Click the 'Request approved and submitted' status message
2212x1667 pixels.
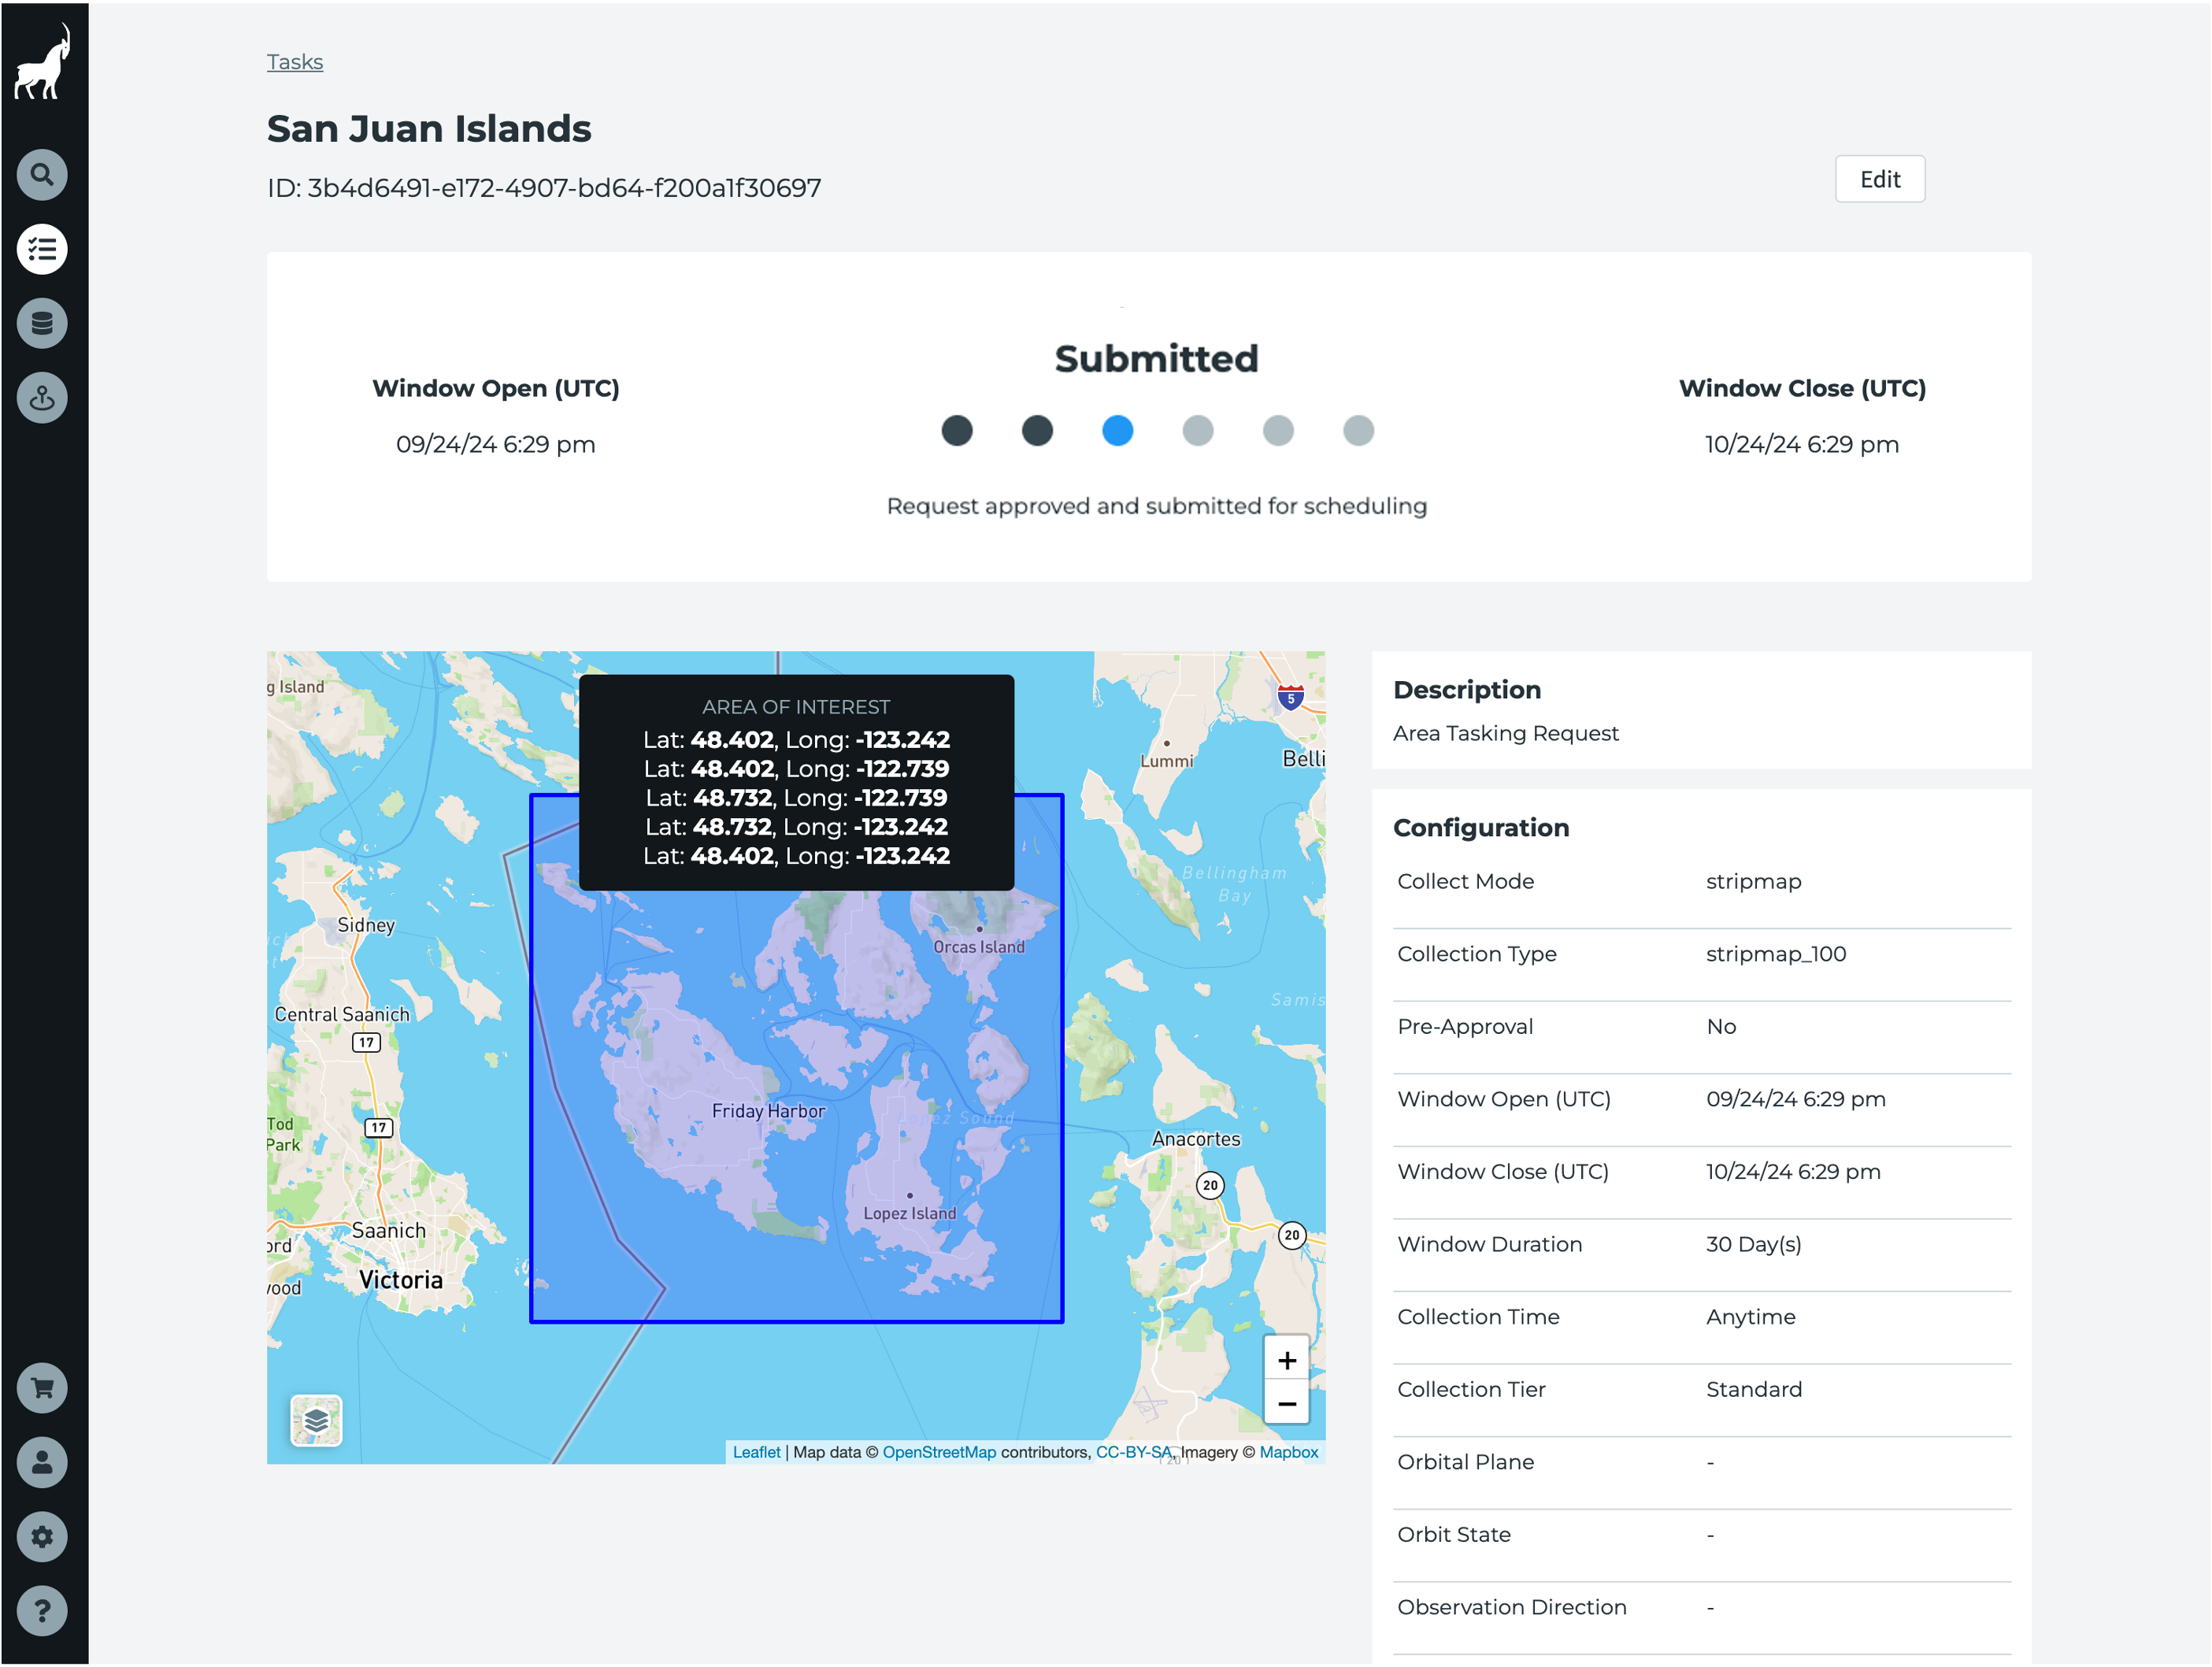coord(1157,506)
